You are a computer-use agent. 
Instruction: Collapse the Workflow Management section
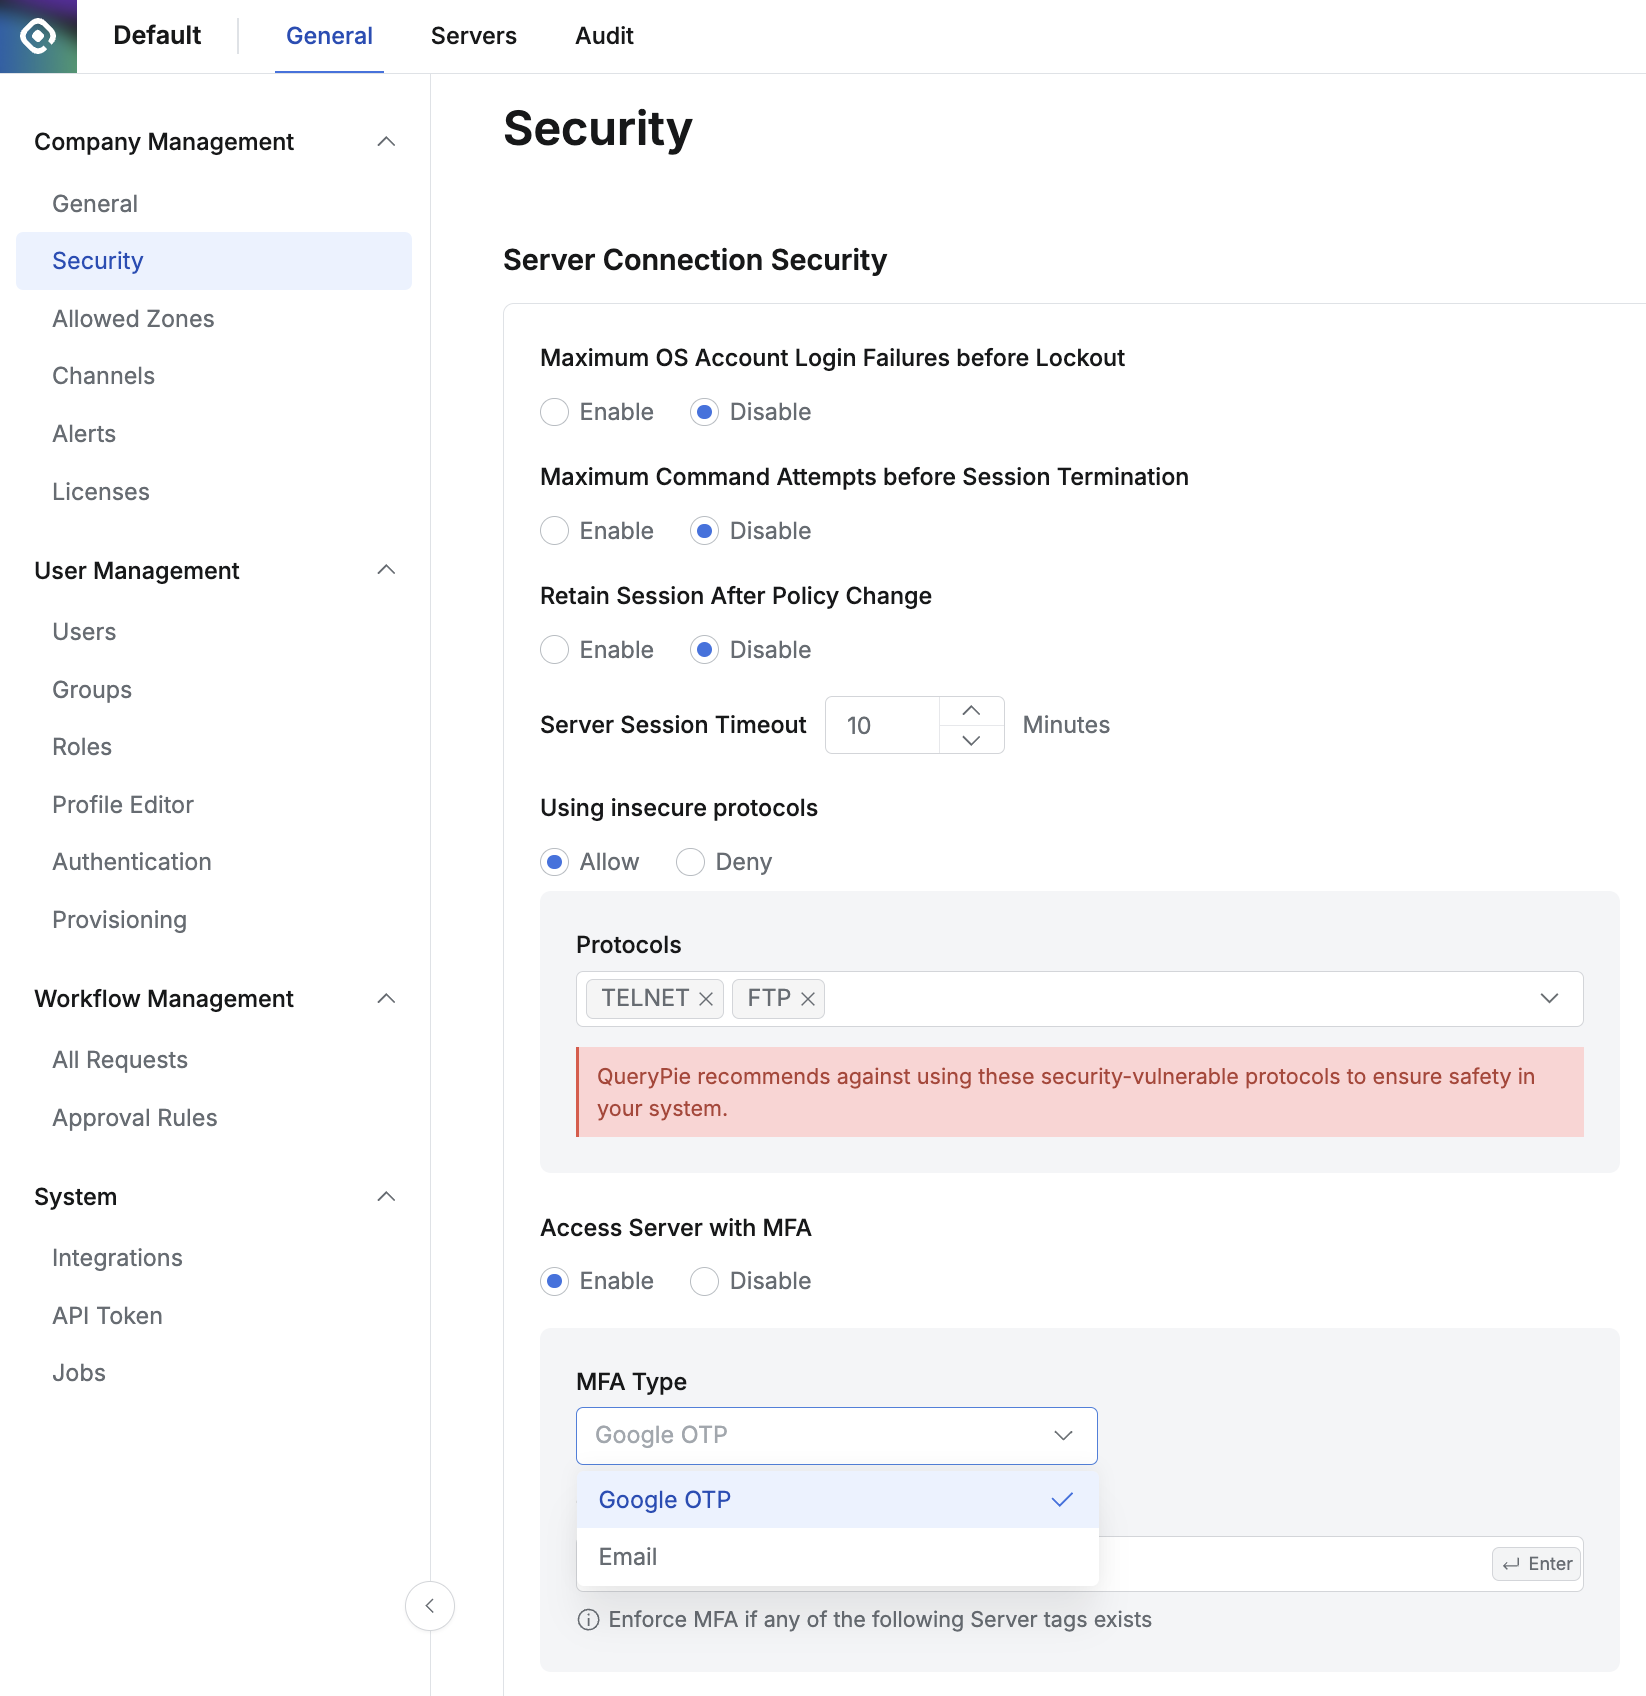[386, 999]
